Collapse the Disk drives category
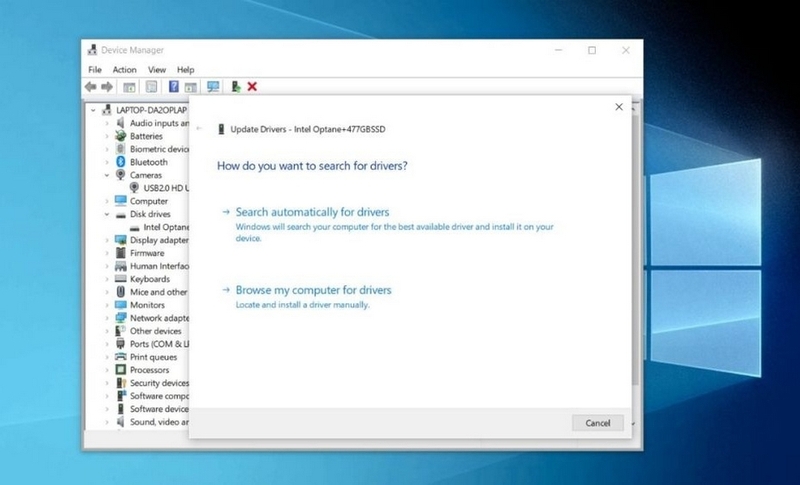The width and height of the screenshot is (800, 485). click(x=107, y=214)
